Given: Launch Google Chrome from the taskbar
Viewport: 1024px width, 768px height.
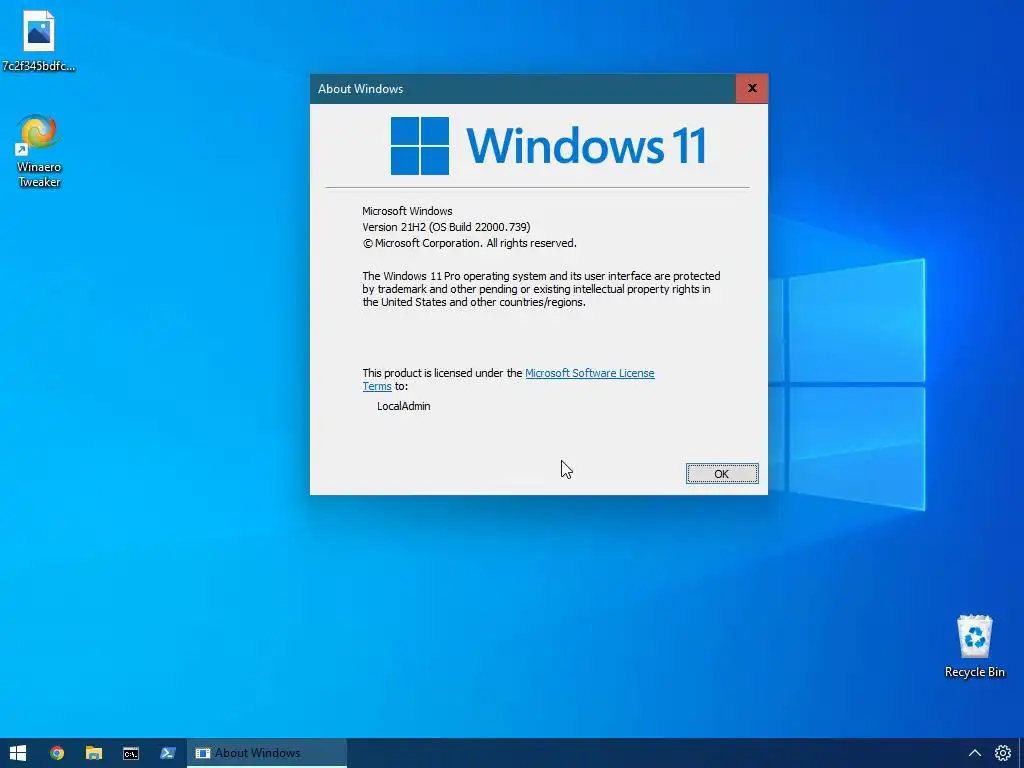Looking at the screenshot, I should pyautogui.click(x=57, y=753).
